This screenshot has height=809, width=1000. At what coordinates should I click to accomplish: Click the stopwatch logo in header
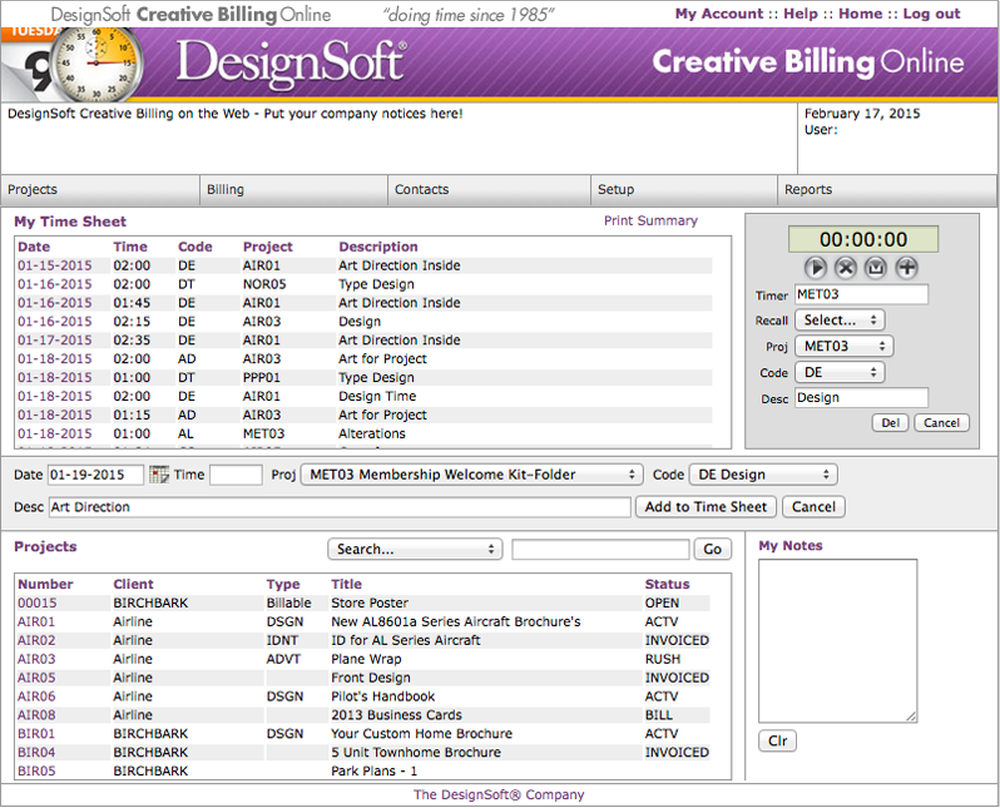96,64
